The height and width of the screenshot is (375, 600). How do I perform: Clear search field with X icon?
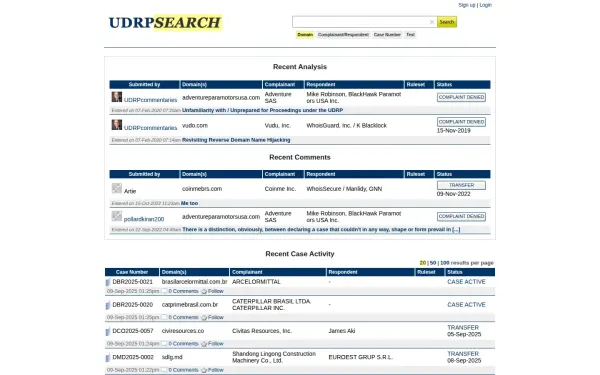click(432, 22)
